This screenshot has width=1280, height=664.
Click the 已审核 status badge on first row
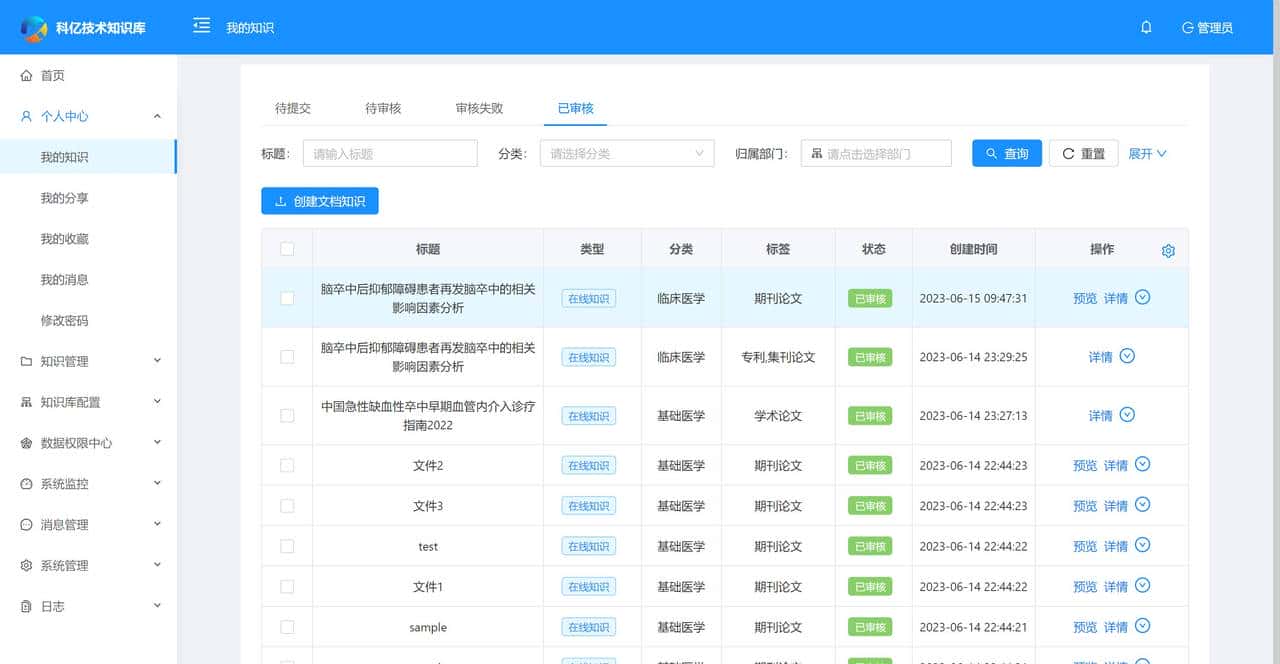click(x=869, y=297)
